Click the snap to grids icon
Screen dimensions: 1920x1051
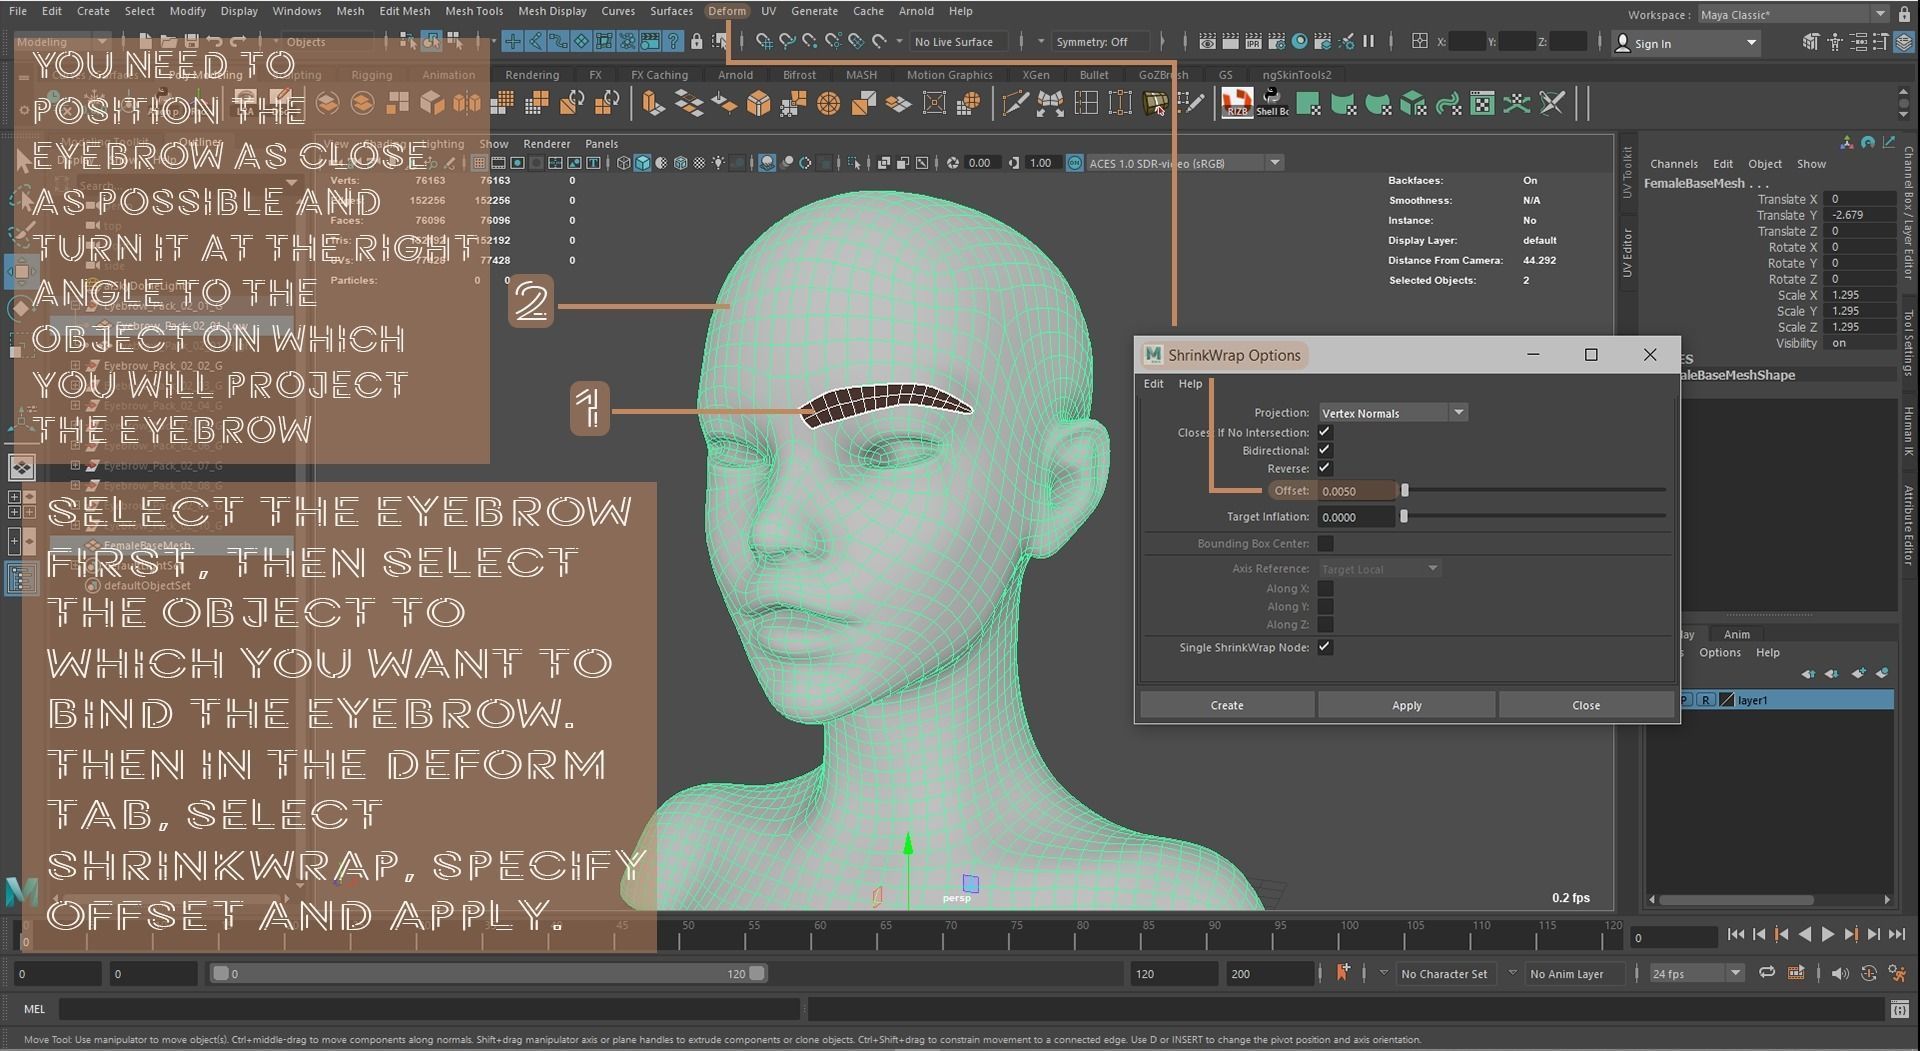764,42
